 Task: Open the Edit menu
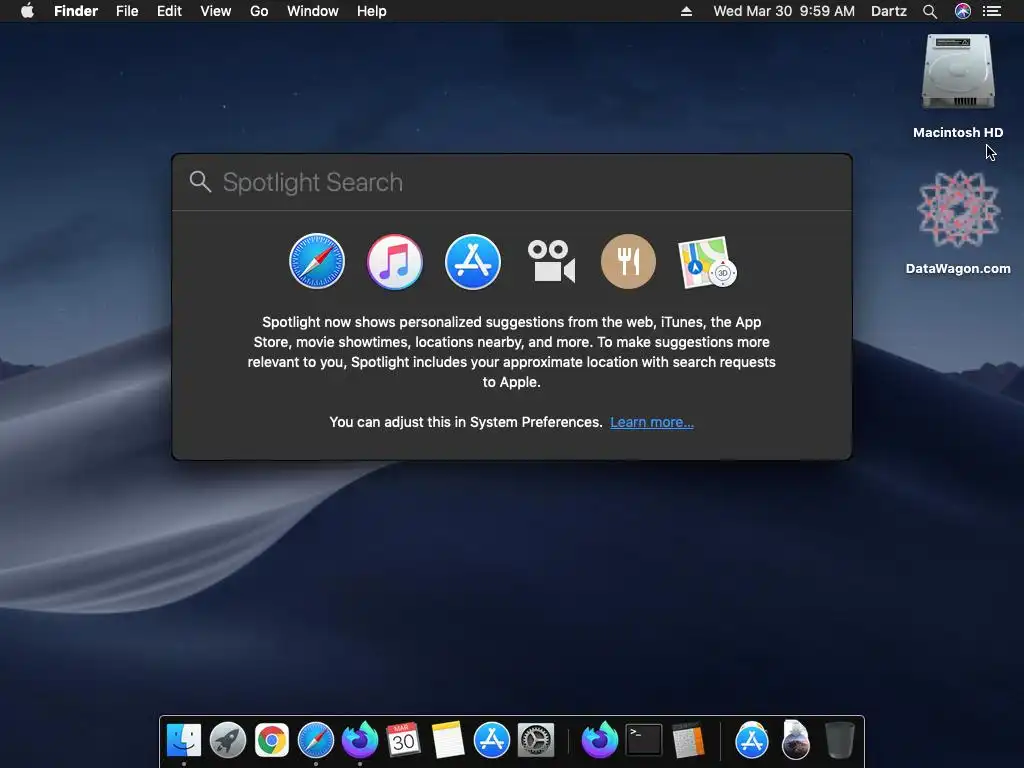[x=169, y=11]
